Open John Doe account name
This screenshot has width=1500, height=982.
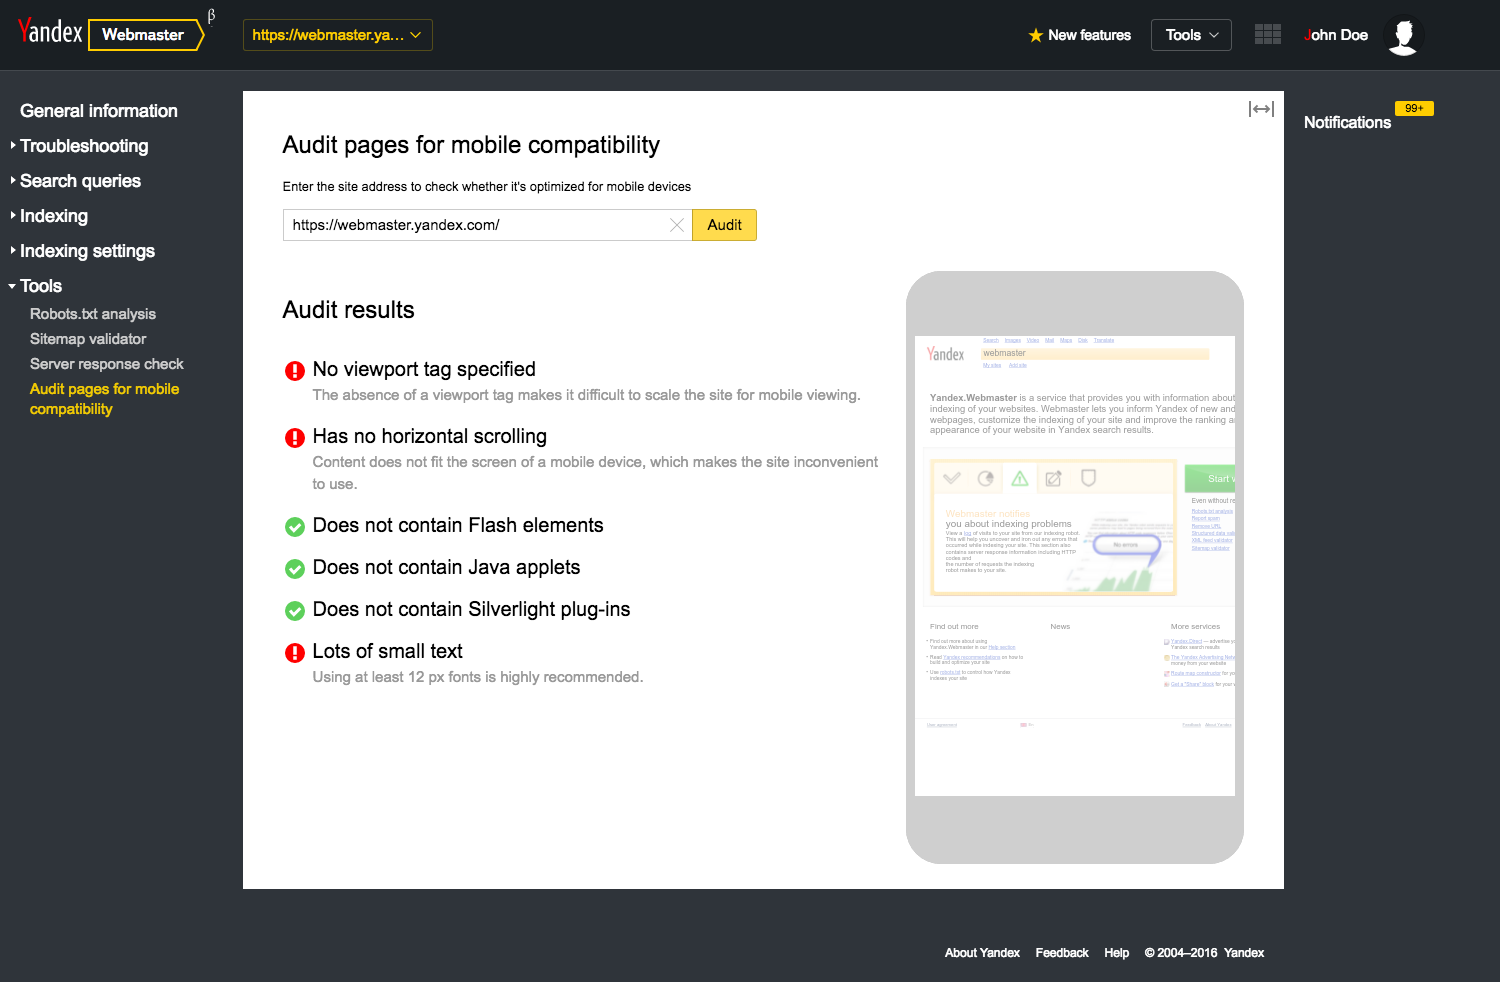click(1336, 35)
